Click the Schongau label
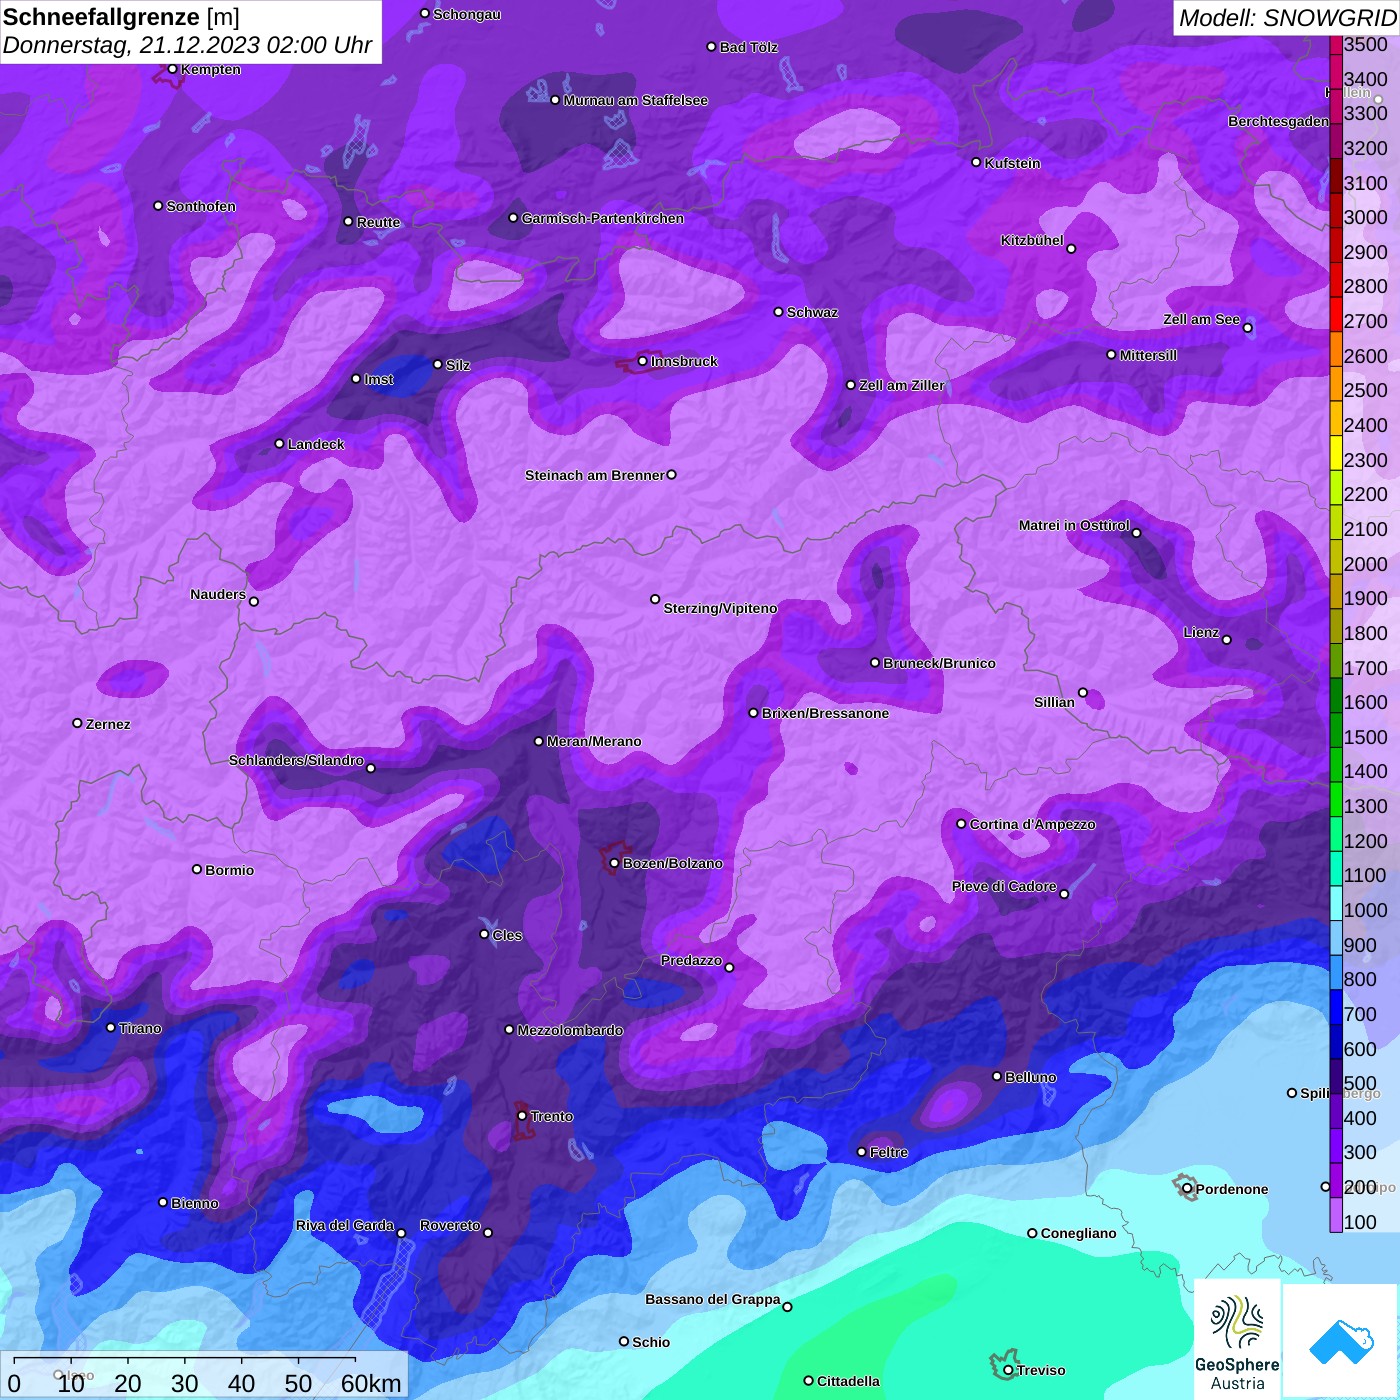The width and height of the screenshot is (1400, 1400). 467,14
